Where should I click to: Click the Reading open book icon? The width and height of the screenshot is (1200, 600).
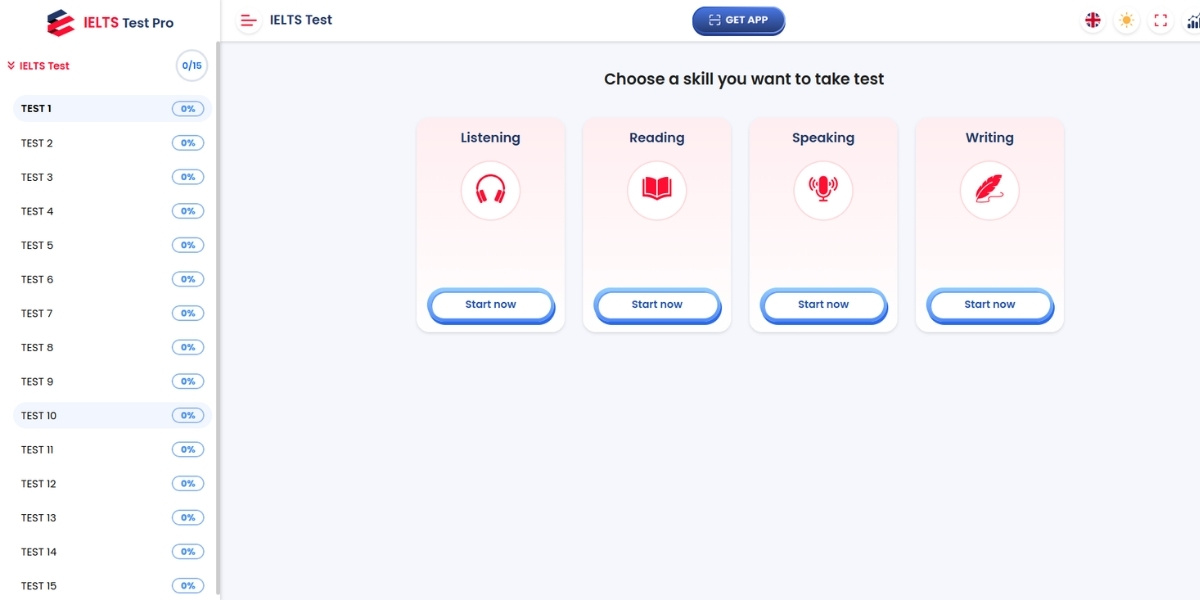point(657,190)
